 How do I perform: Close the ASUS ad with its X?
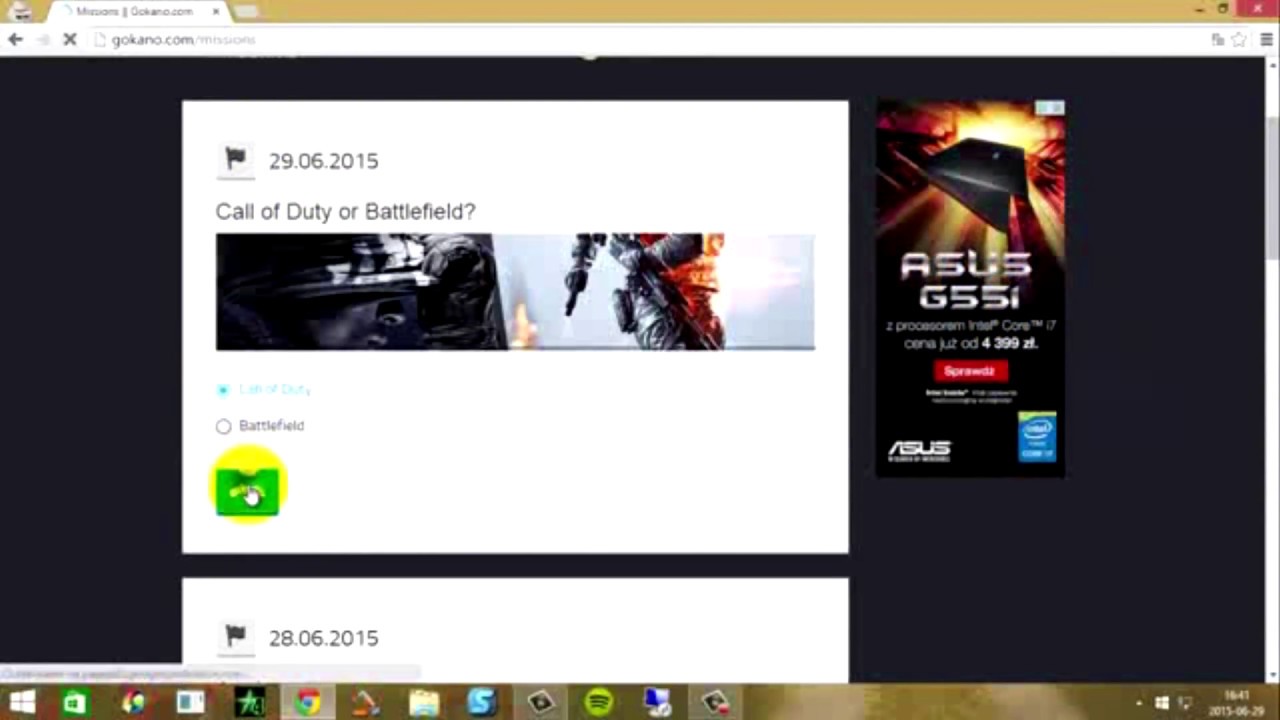[x=1057, y=107]
